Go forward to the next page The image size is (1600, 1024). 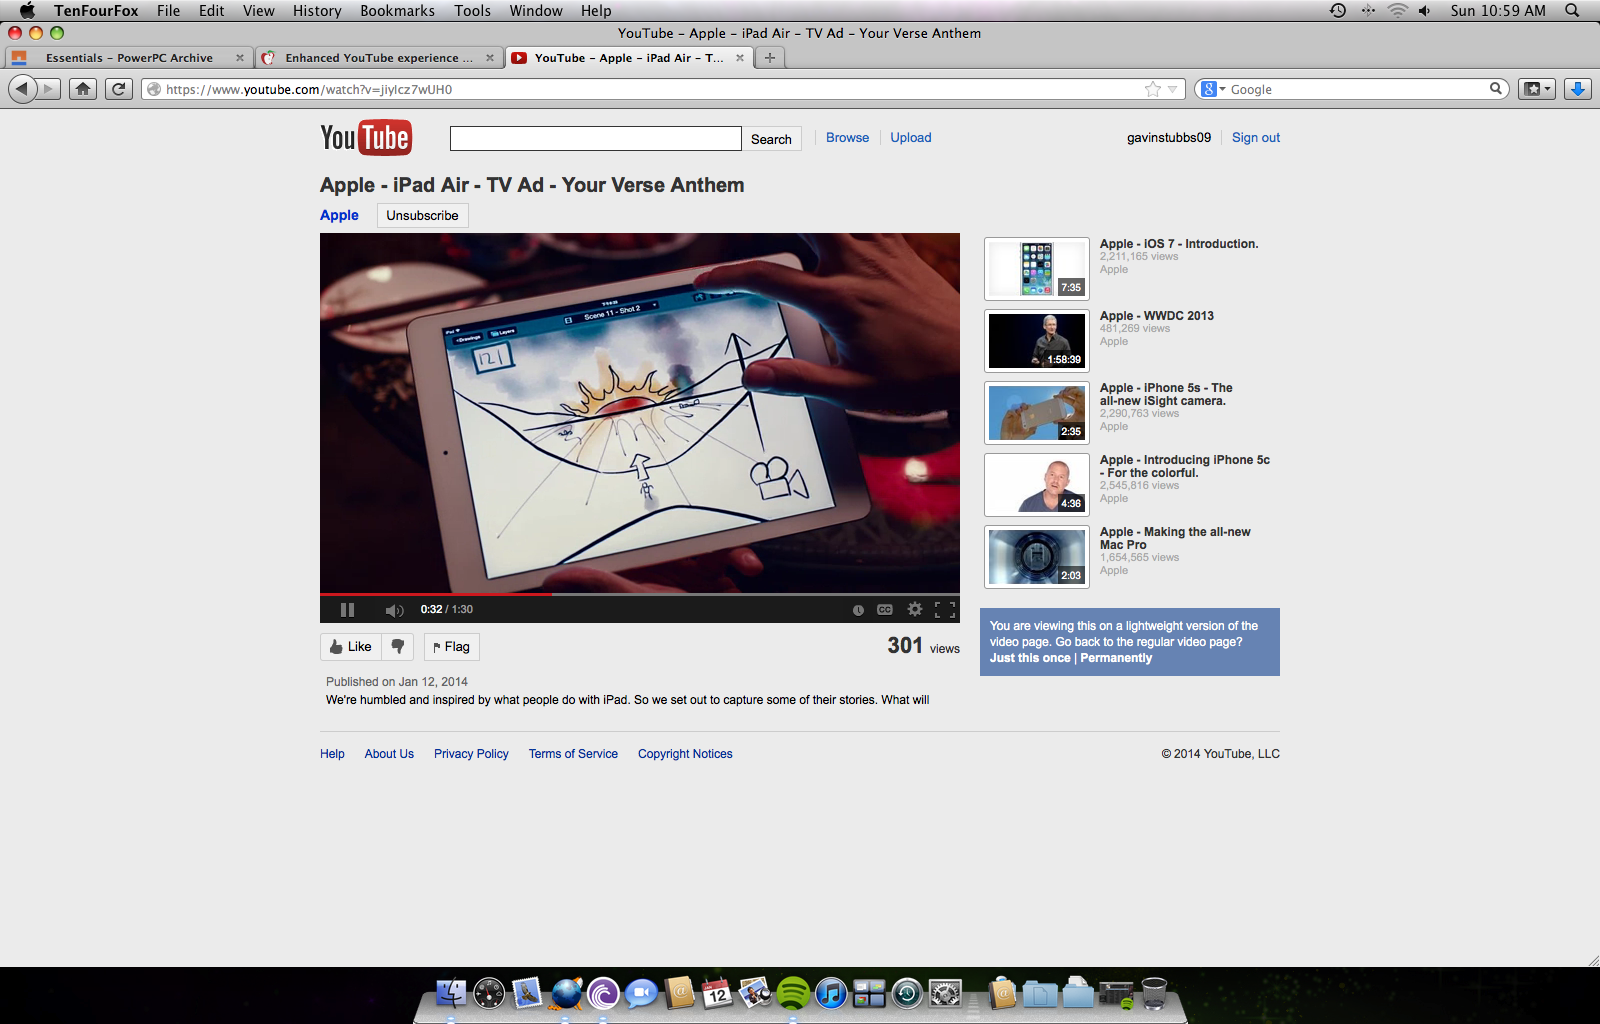pos(49,89)
